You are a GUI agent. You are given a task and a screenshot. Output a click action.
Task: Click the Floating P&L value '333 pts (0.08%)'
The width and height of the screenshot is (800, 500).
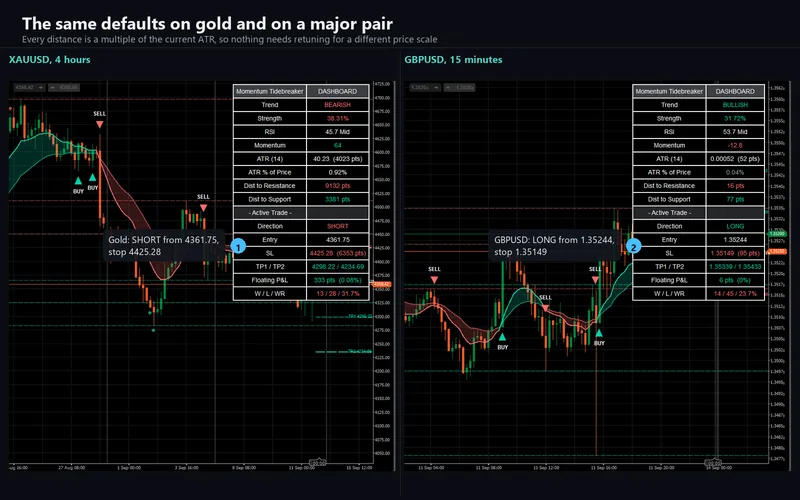(337, 280)
